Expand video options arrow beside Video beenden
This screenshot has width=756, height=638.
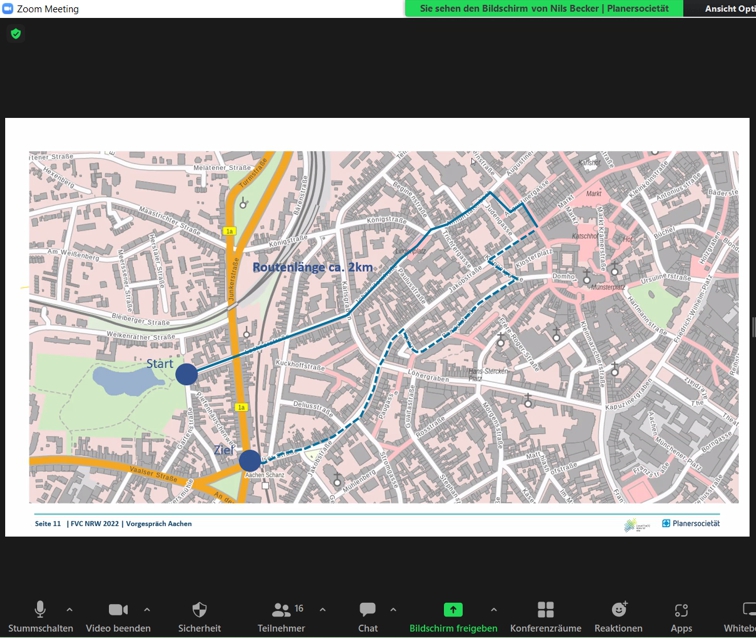coord(147,610)
